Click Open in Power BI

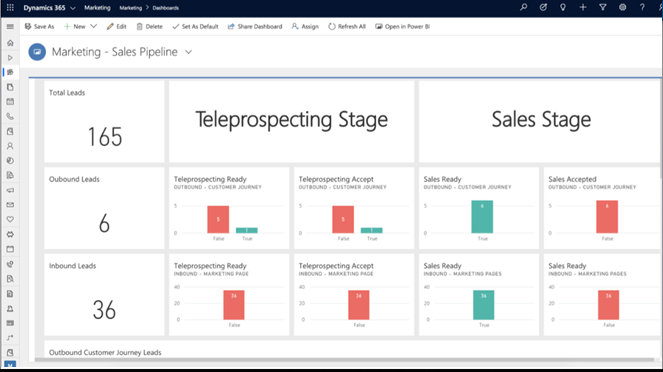pyautogui.click(x=402, y=27)
